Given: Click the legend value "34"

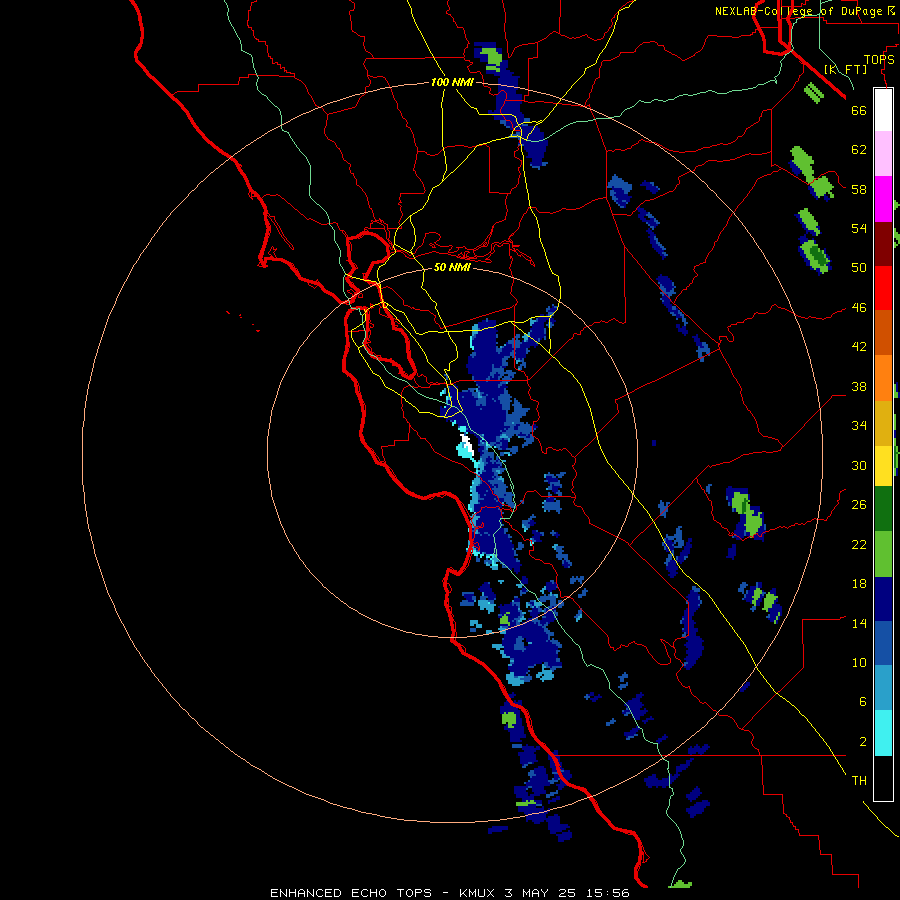Looking at the screenshot, I should pos(859,425).
